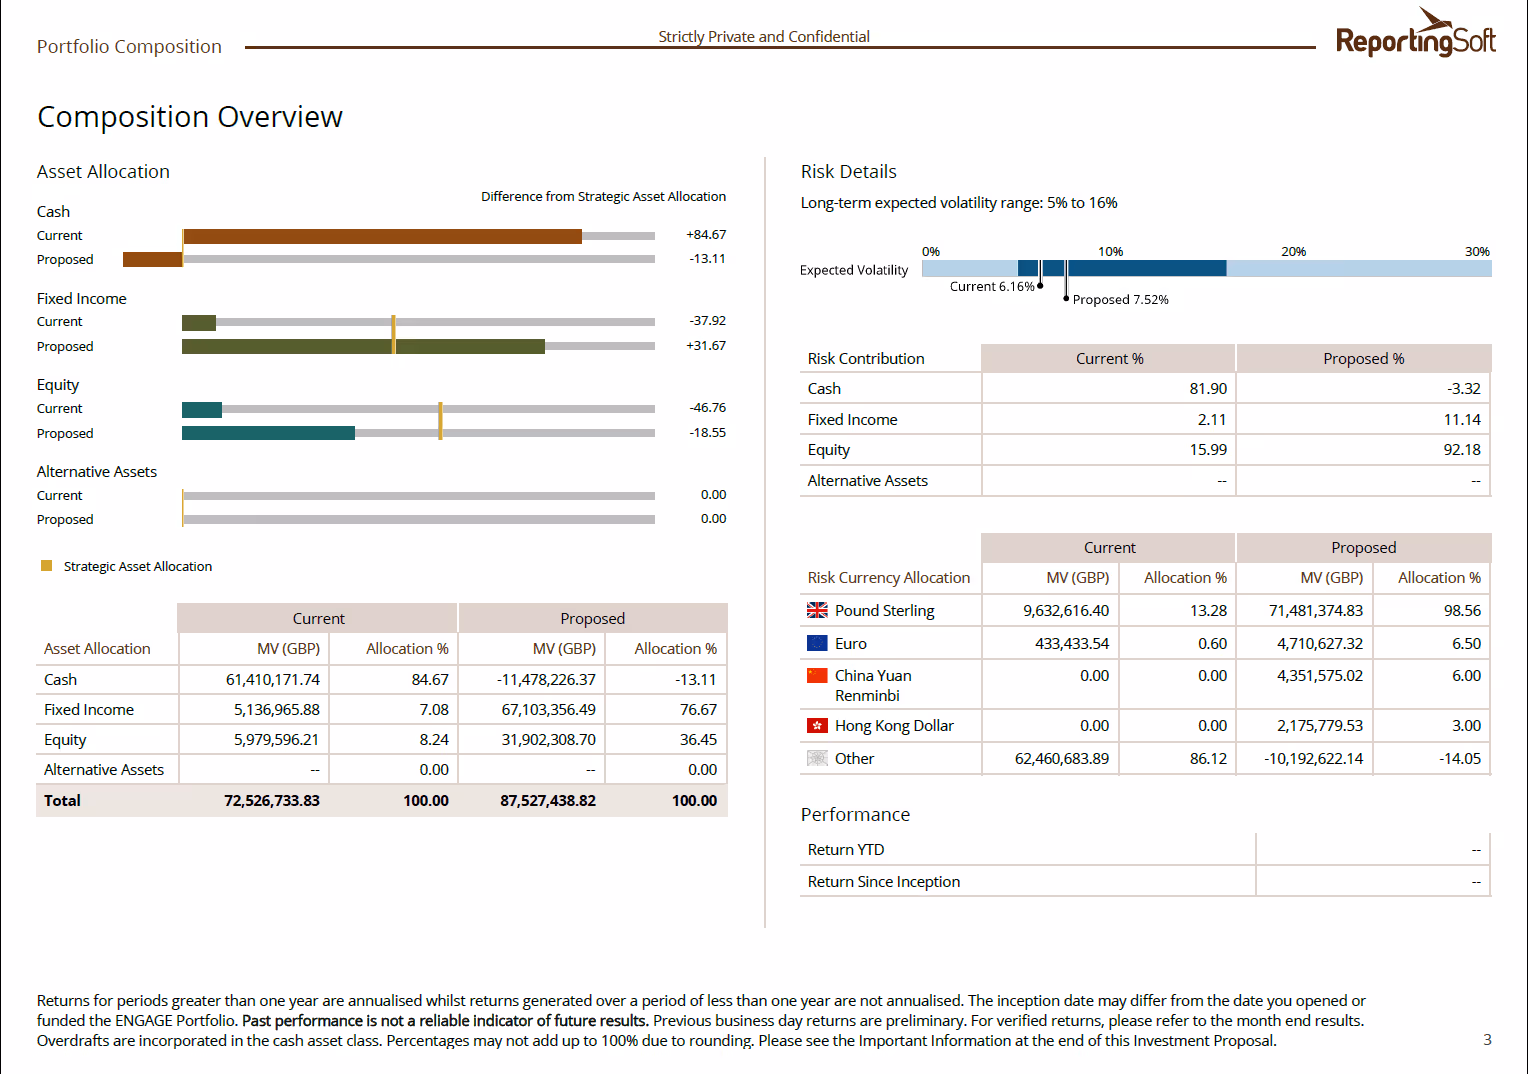Click the Total proposed value 87,527,438.82
Viewport: 1528px width, 1074px height.
[548, 800]
